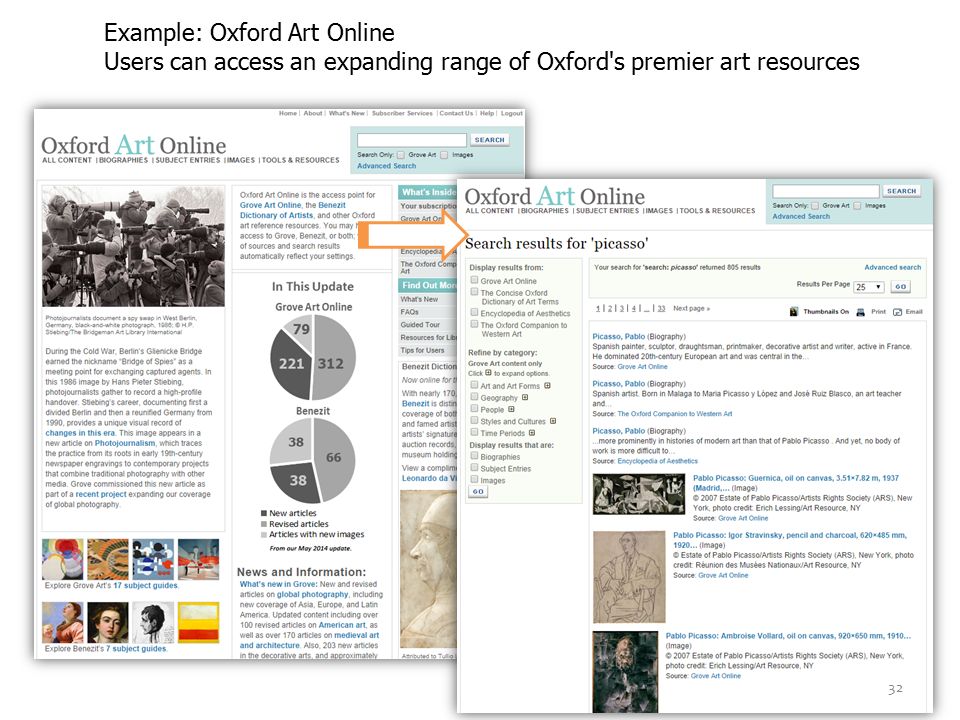Expand Styles and Cultures category
The width and height of the screenshot is (960, 720).
click(x=553, y=421)
